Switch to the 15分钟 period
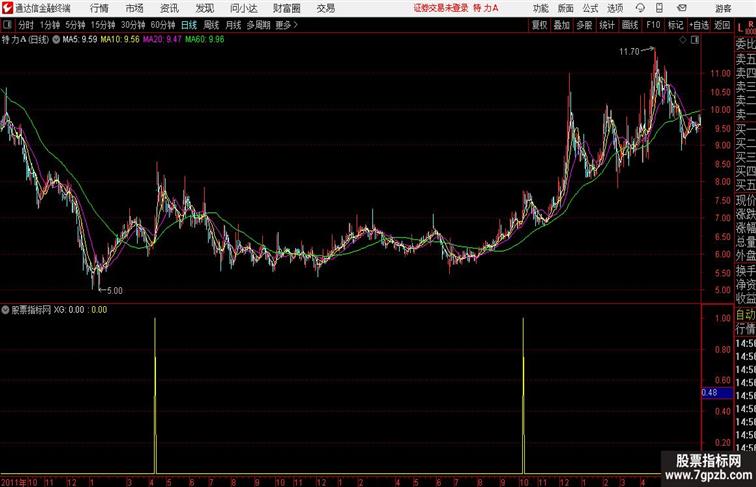The width and height of the screenshot is (756, 487). (x=103, y=25)
